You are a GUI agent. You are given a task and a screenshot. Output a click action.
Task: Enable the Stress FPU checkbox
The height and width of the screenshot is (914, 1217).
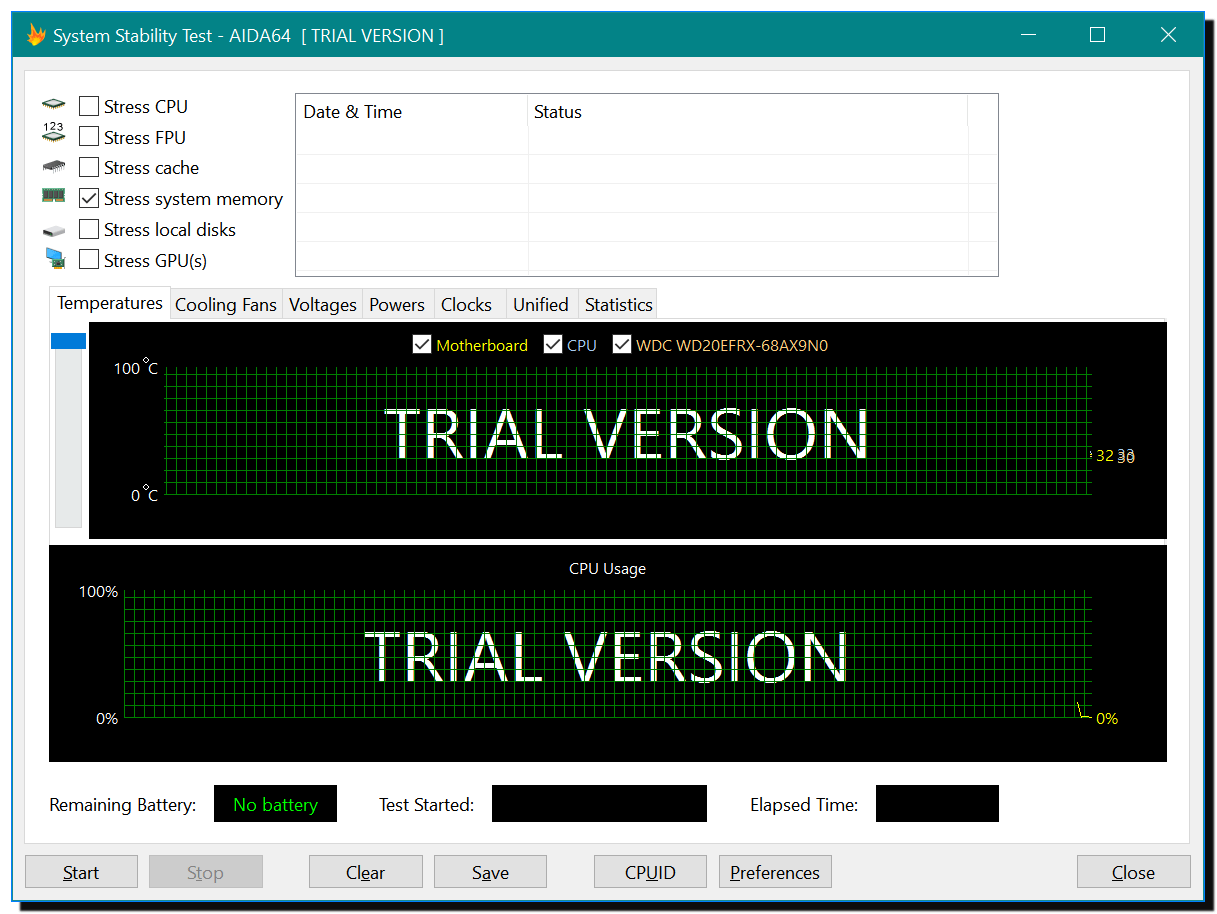[89, 137]
